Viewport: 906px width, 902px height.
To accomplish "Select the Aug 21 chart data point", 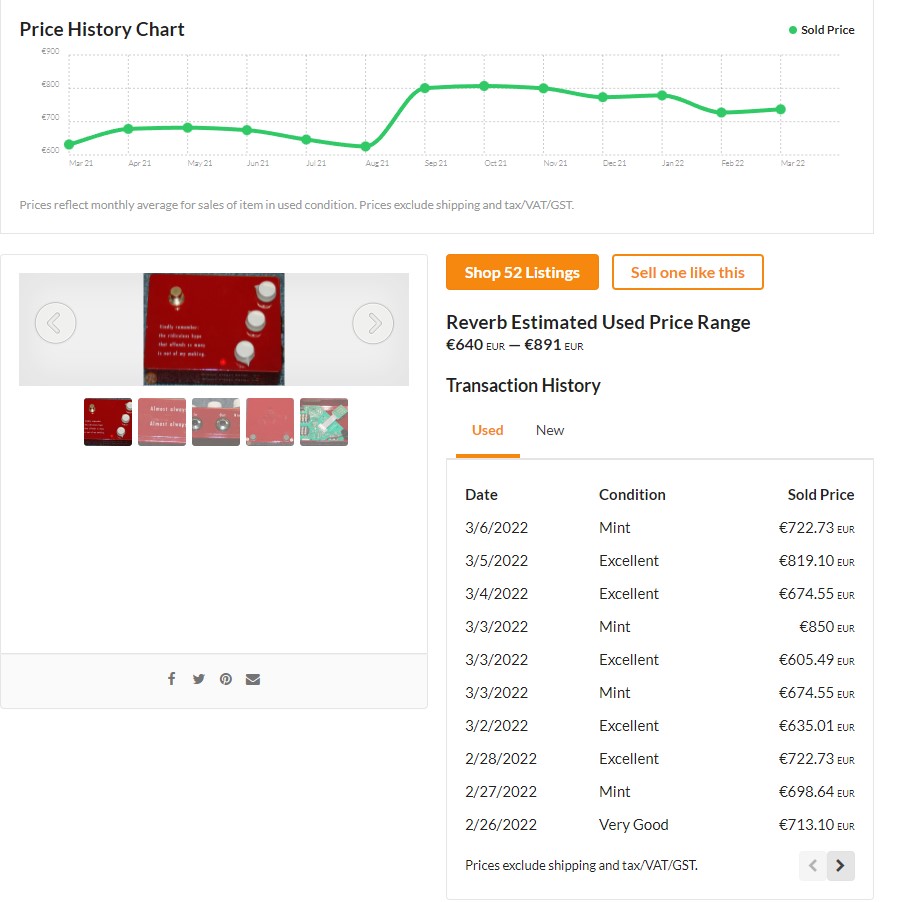I will [x=366, y=147].
